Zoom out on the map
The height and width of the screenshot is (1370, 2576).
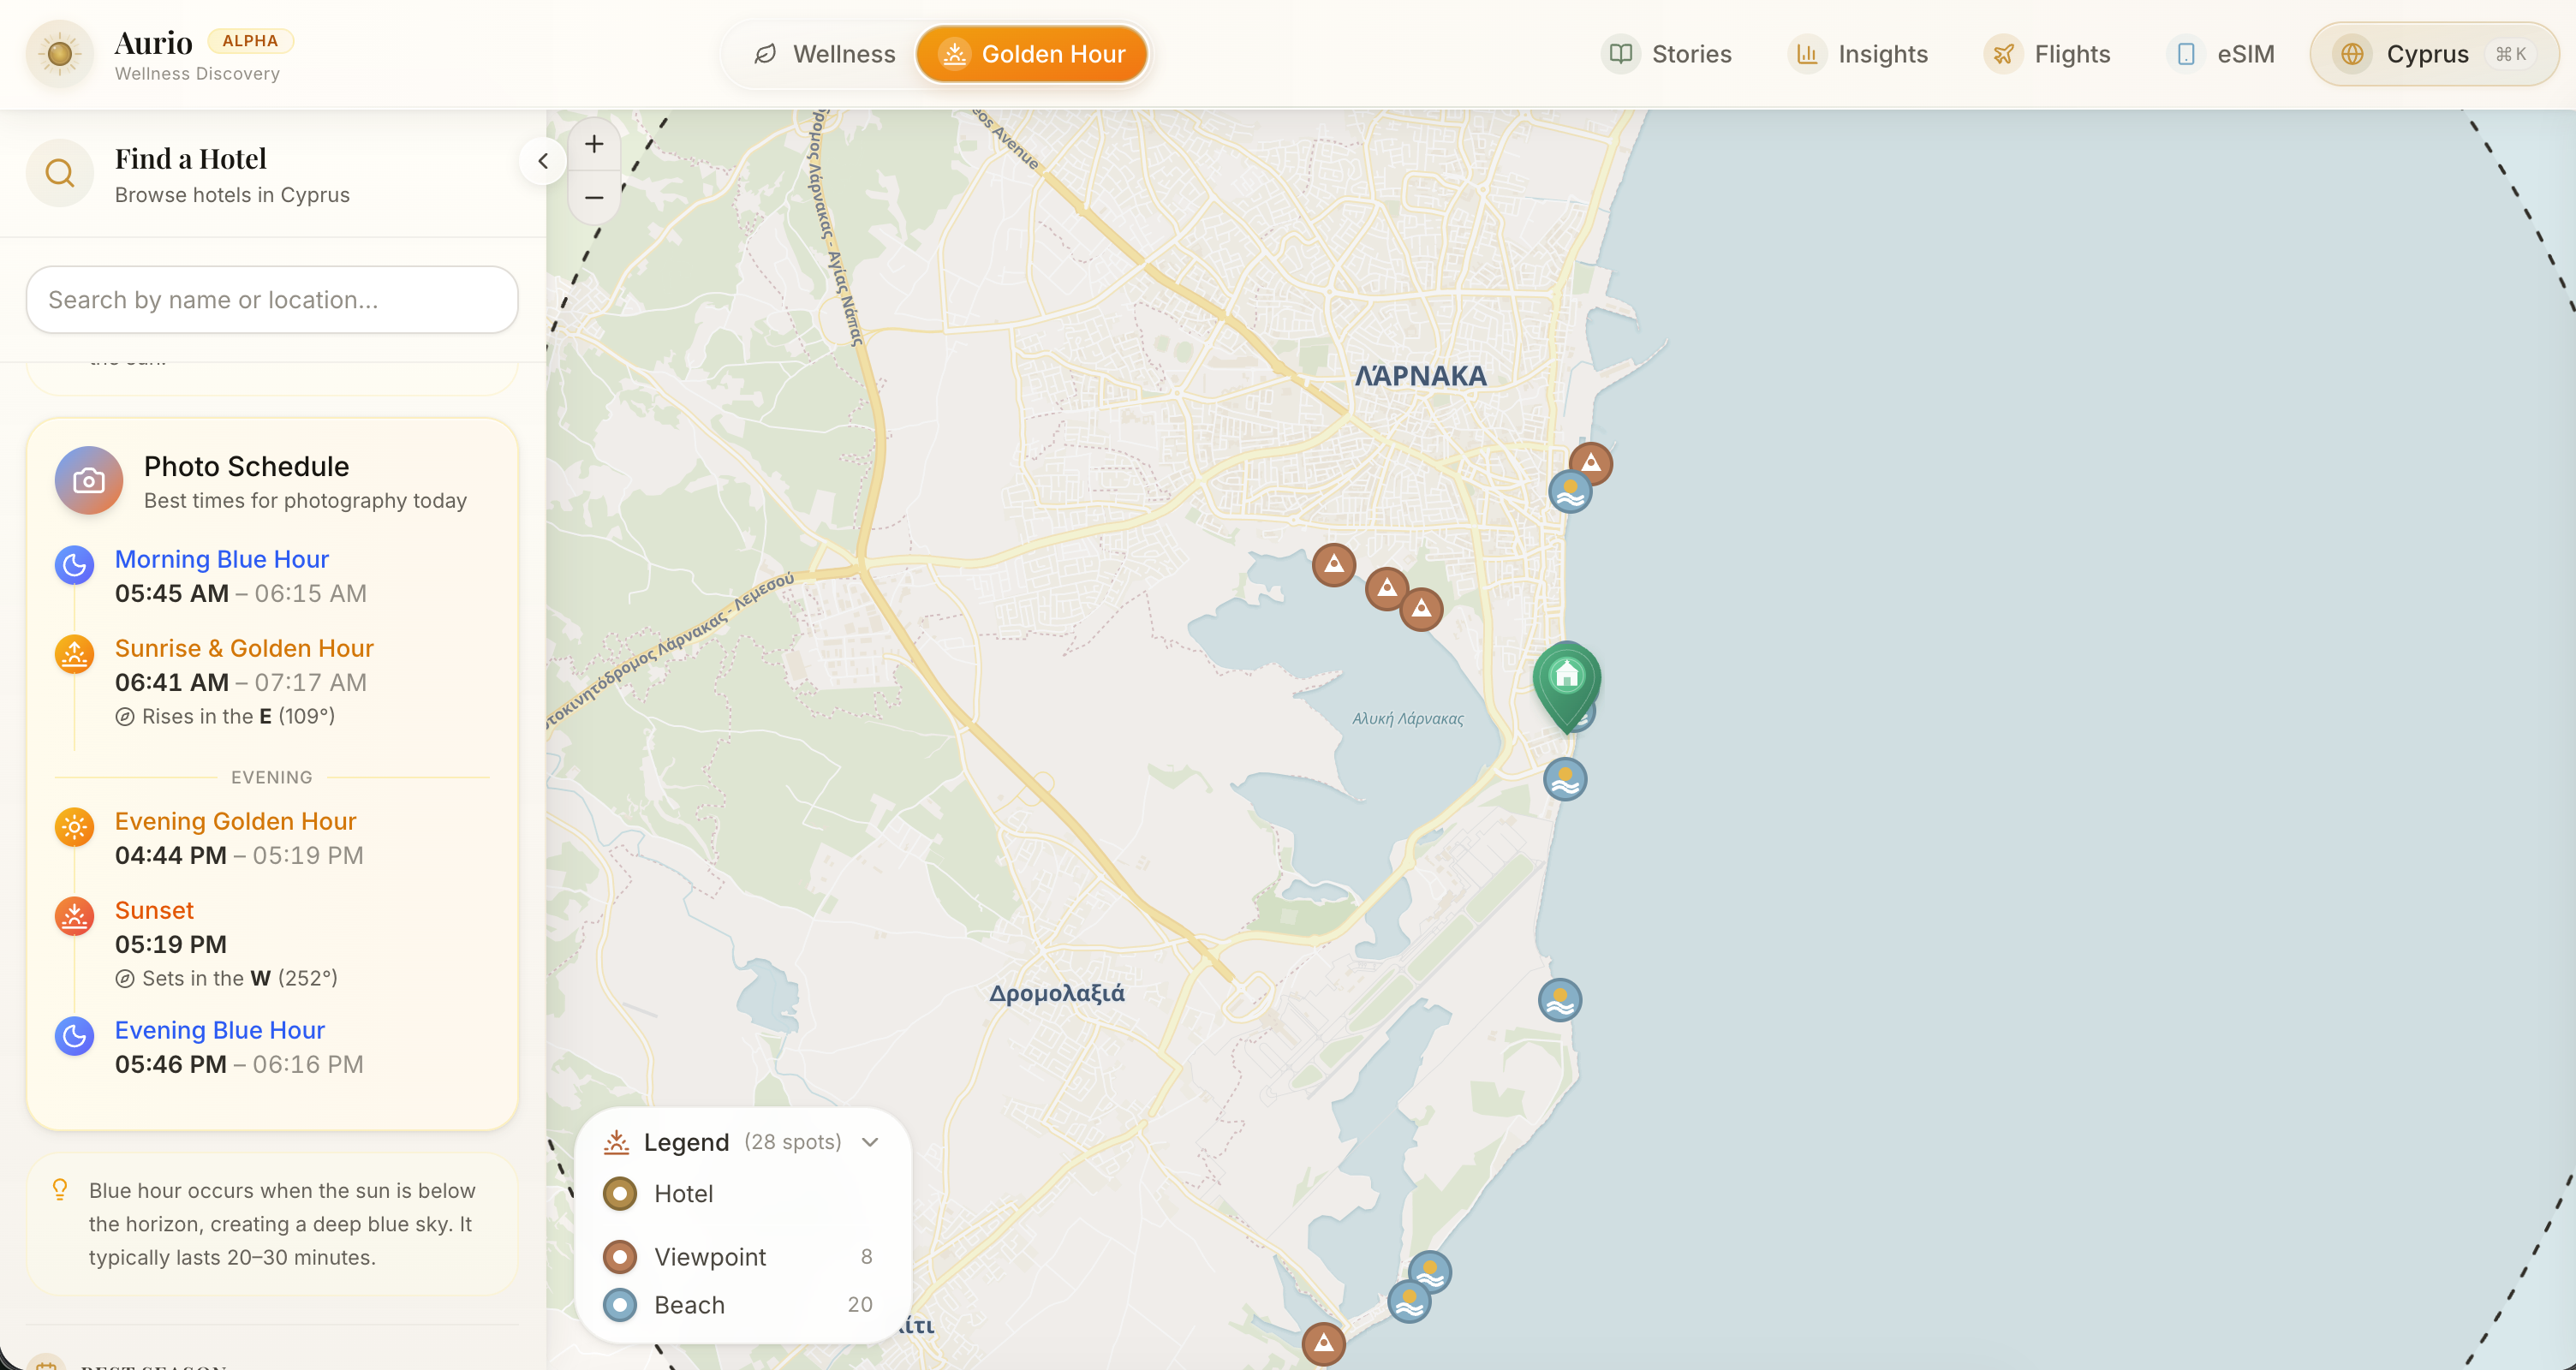(594, 197)
